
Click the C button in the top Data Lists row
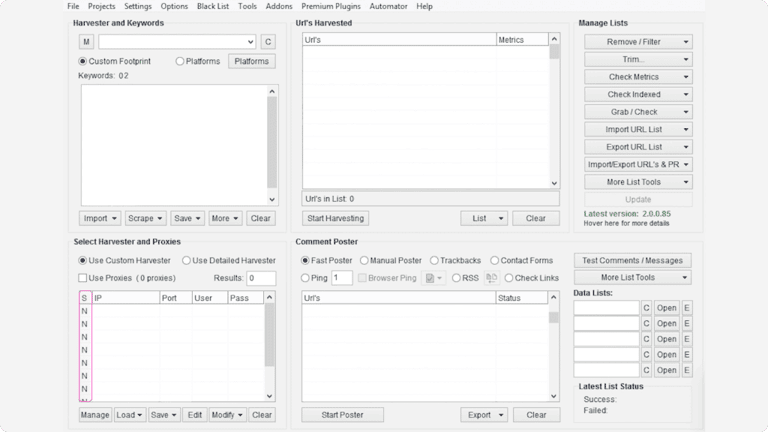tap(647, 308)
